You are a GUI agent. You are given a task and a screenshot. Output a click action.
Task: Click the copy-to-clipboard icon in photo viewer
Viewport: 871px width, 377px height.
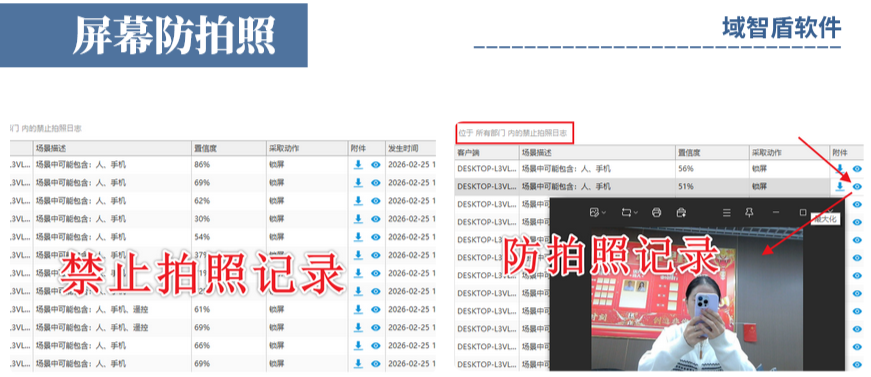pyautogui.click(x=681, y=212)
